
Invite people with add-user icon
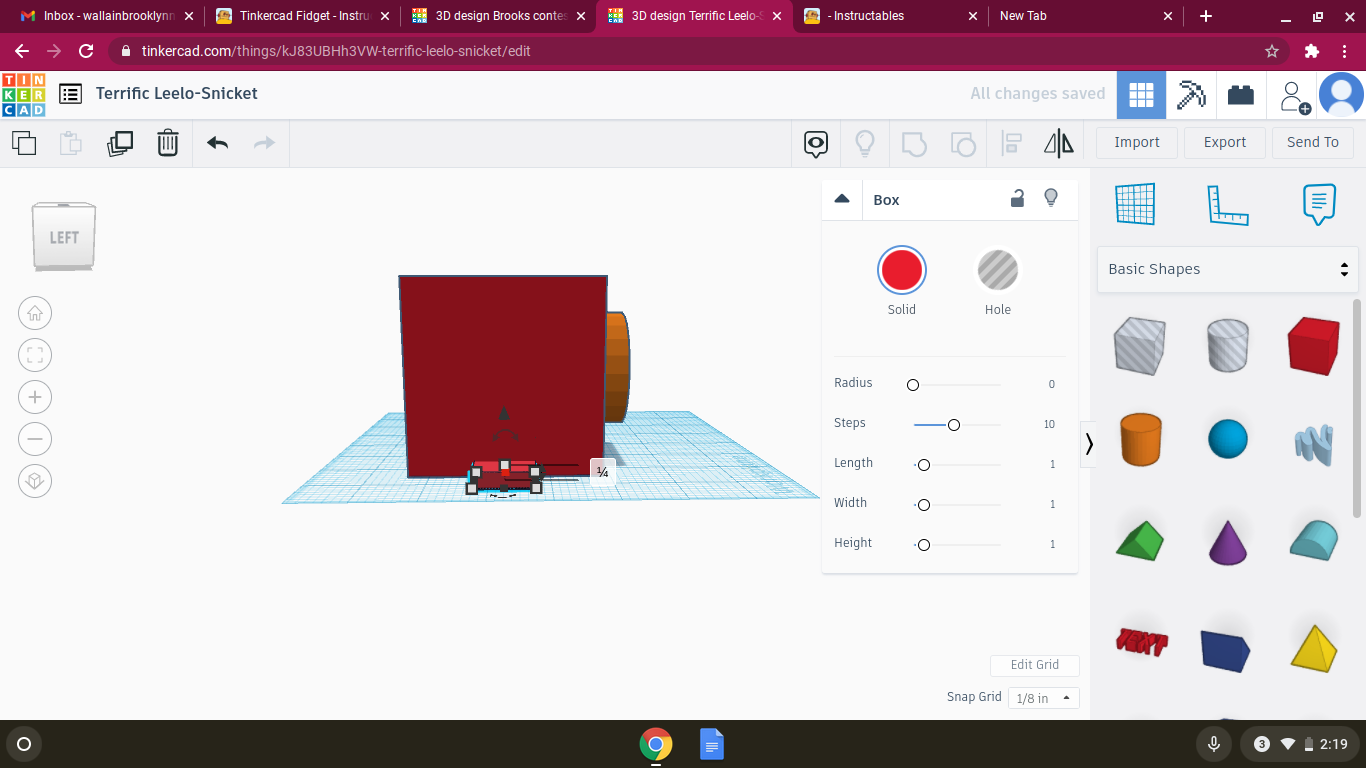(x=1293, y=97)
